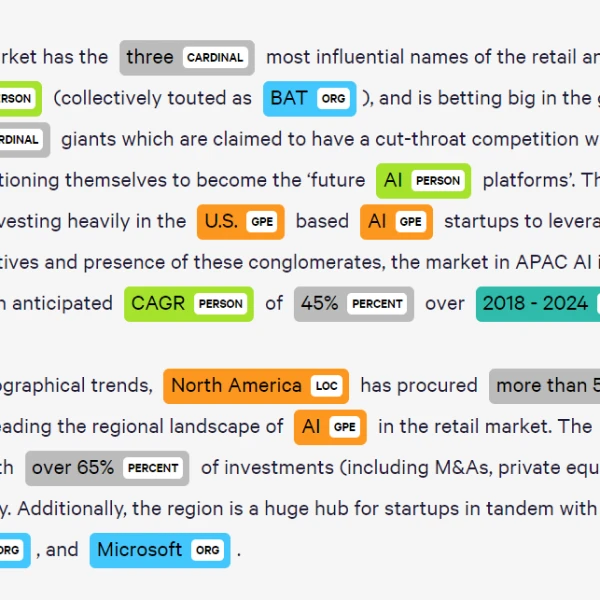Select the CAGR PERSON entity highlight

pos(189,304)
